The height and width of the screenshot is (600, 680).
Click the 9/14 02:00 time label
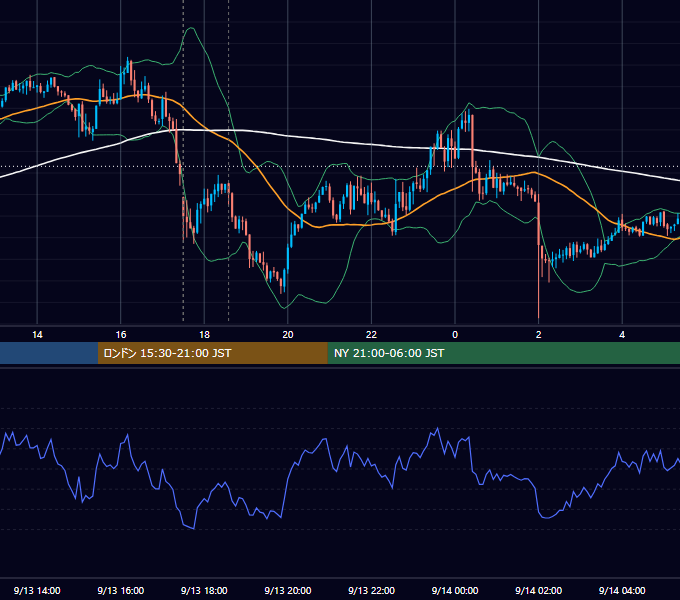[539, 590]
